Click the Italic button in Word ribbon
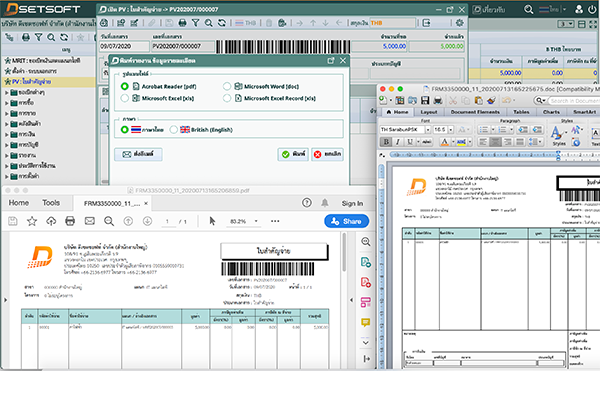Image resolution: width=600 pixels, height=400 pixels. (397, 142)
